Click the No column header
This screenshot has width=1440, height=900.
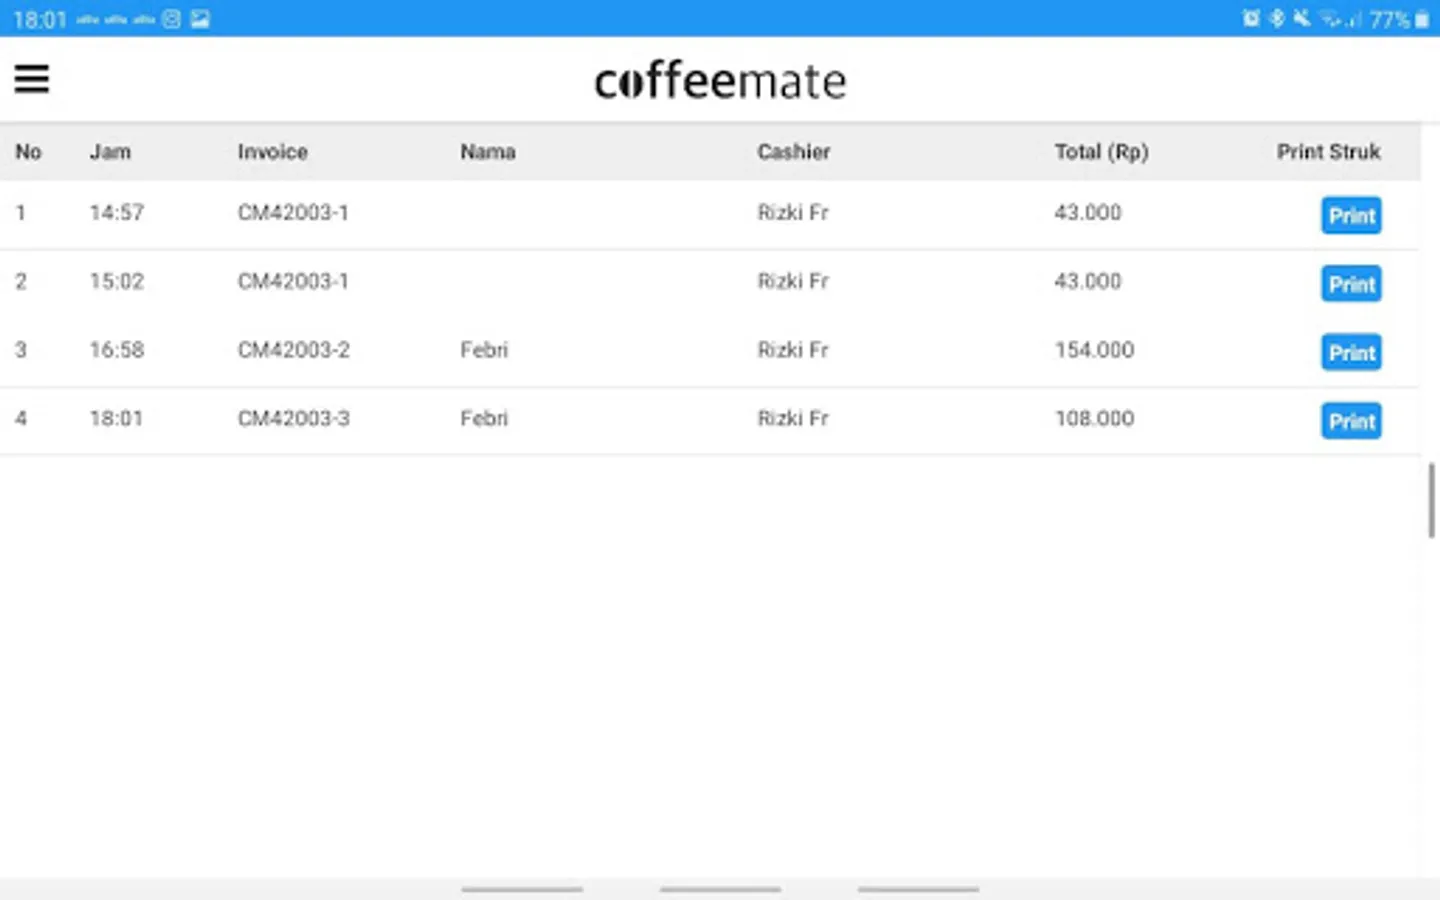pyautogui.click(x=28, y=152)
